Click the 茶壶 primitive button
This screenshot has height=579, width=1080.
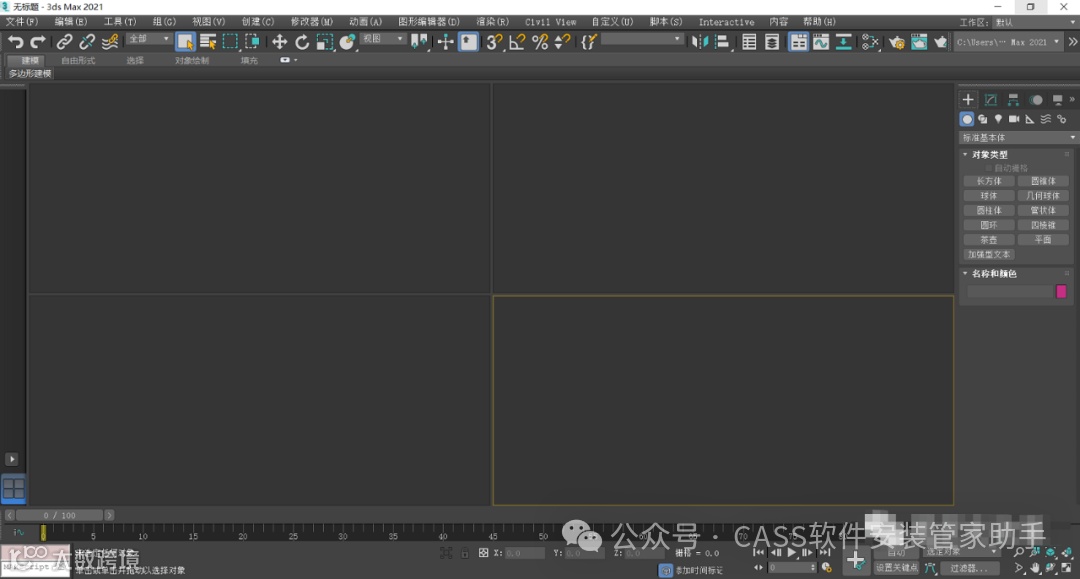coord(988,240)
